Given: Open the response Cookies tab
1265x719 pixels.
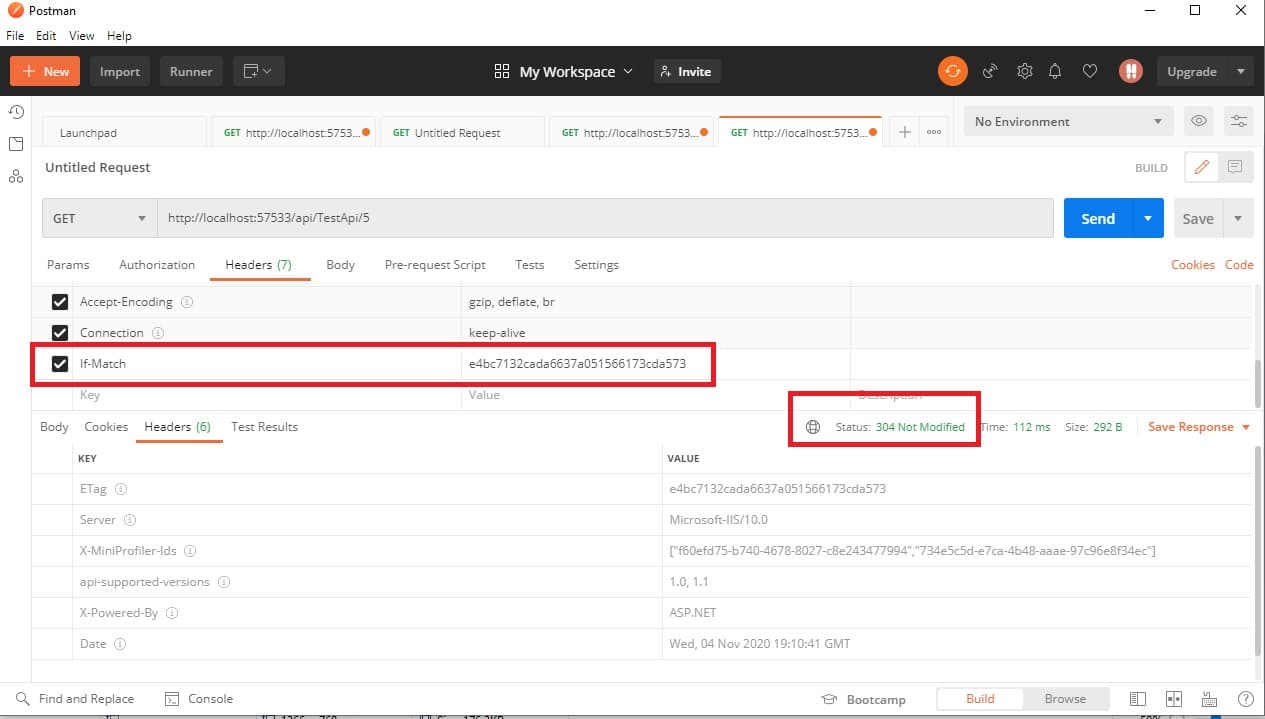Looking at the screenshot, I should click(x=105, y=427).
